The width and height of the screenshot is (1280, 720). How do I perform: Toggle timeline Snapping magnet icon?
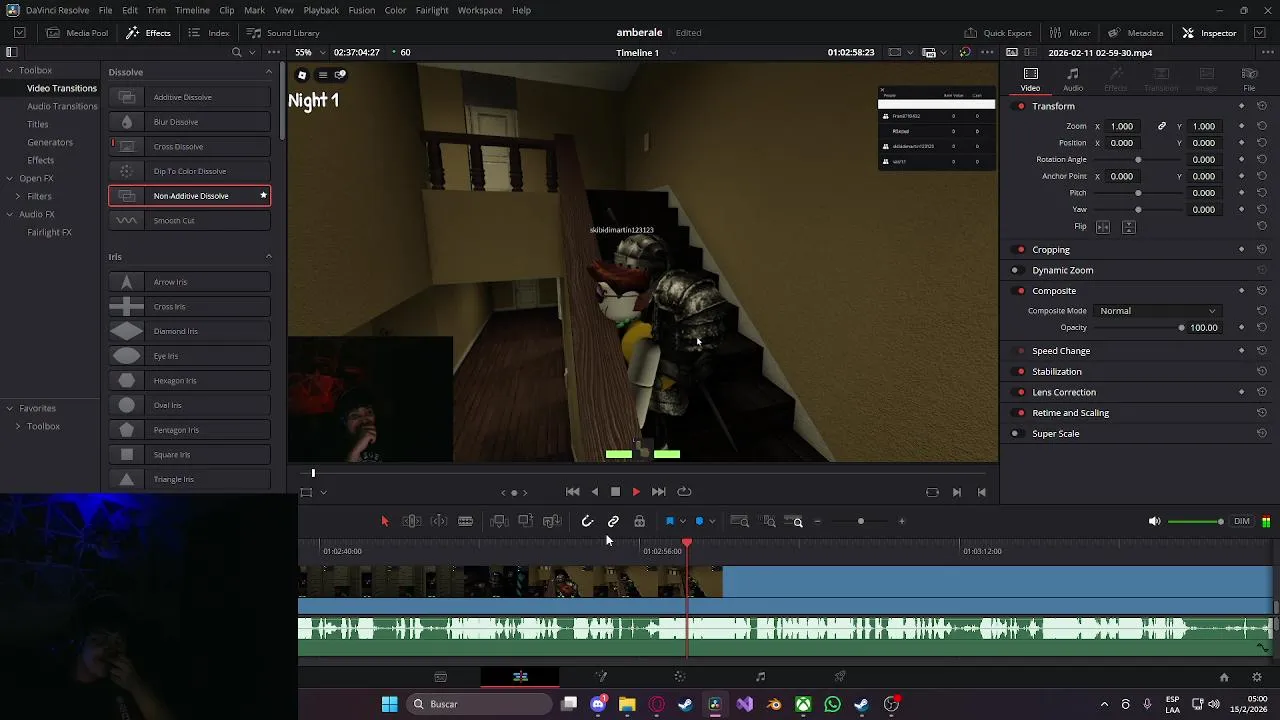pos(587,521)
